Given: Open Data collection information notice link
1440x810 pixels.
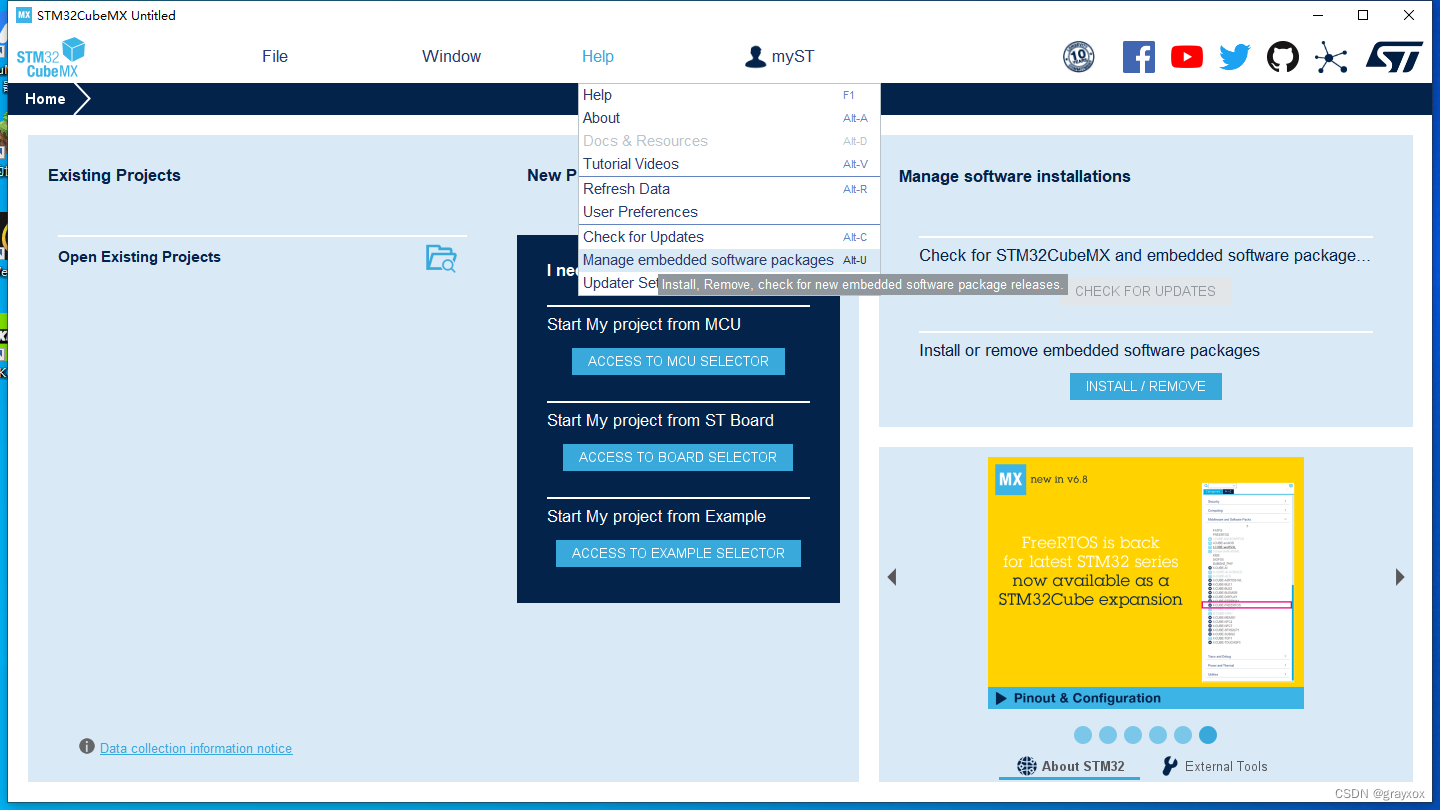Looking at the screenshot, I should click(196, 748).
